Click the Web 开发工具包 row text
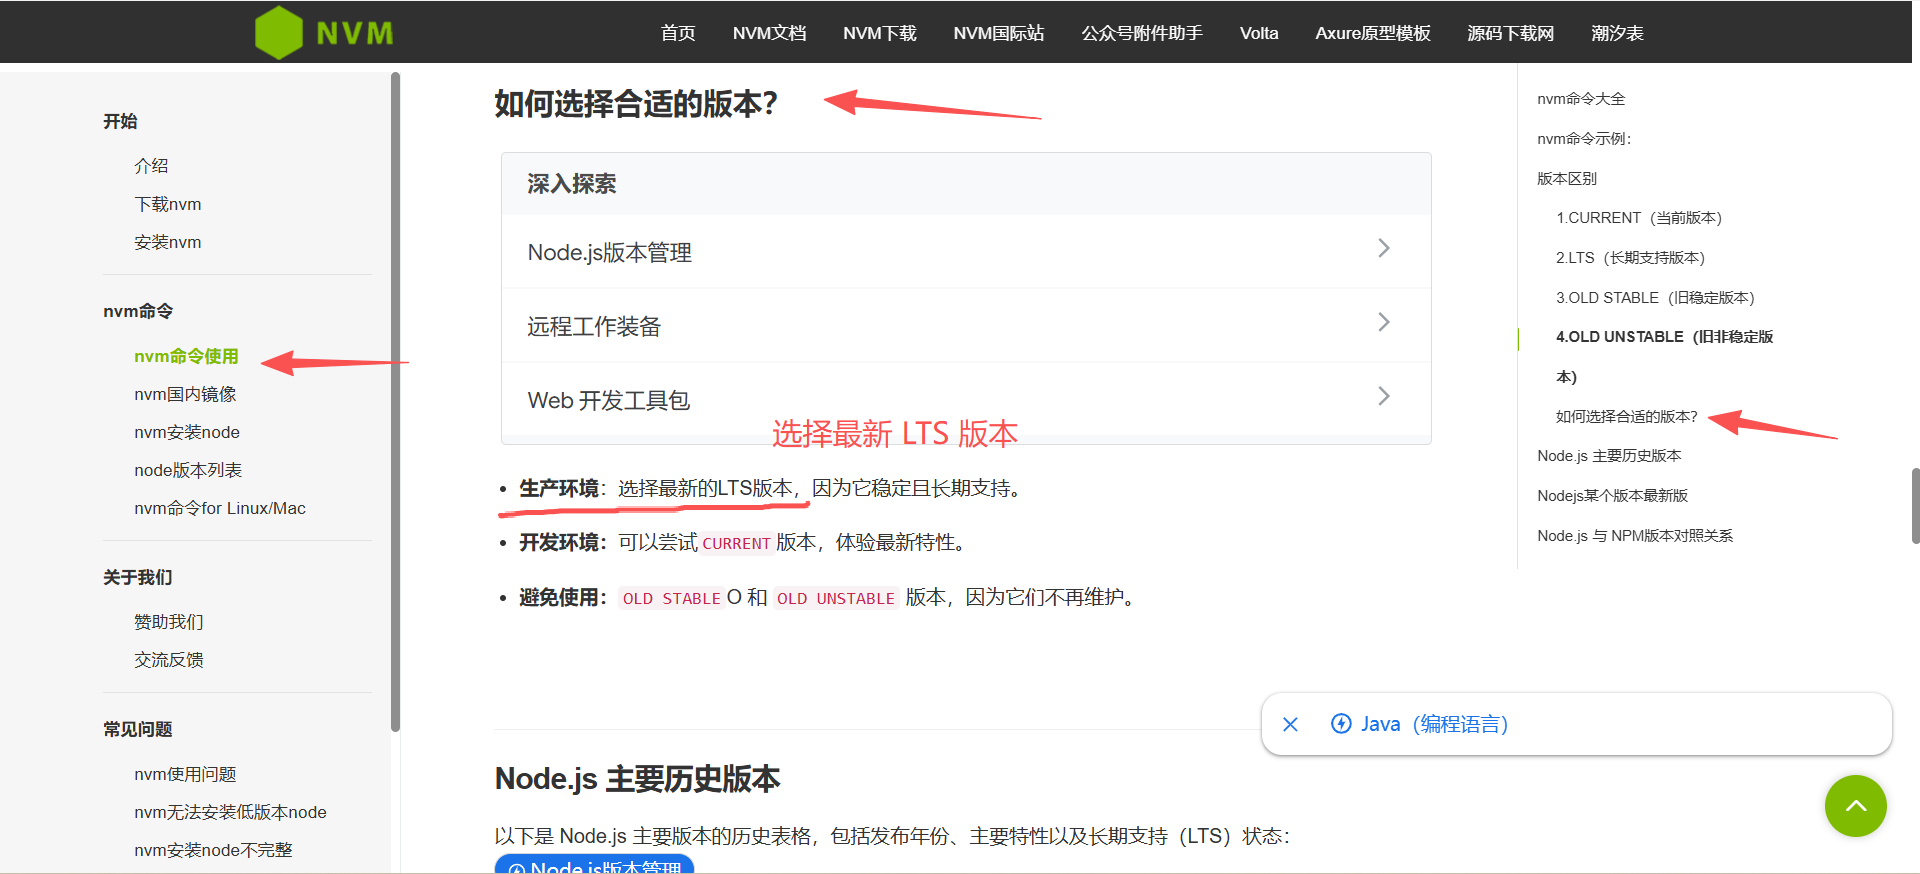Viewport: 1920px width, 874px height. pos(609,401)
